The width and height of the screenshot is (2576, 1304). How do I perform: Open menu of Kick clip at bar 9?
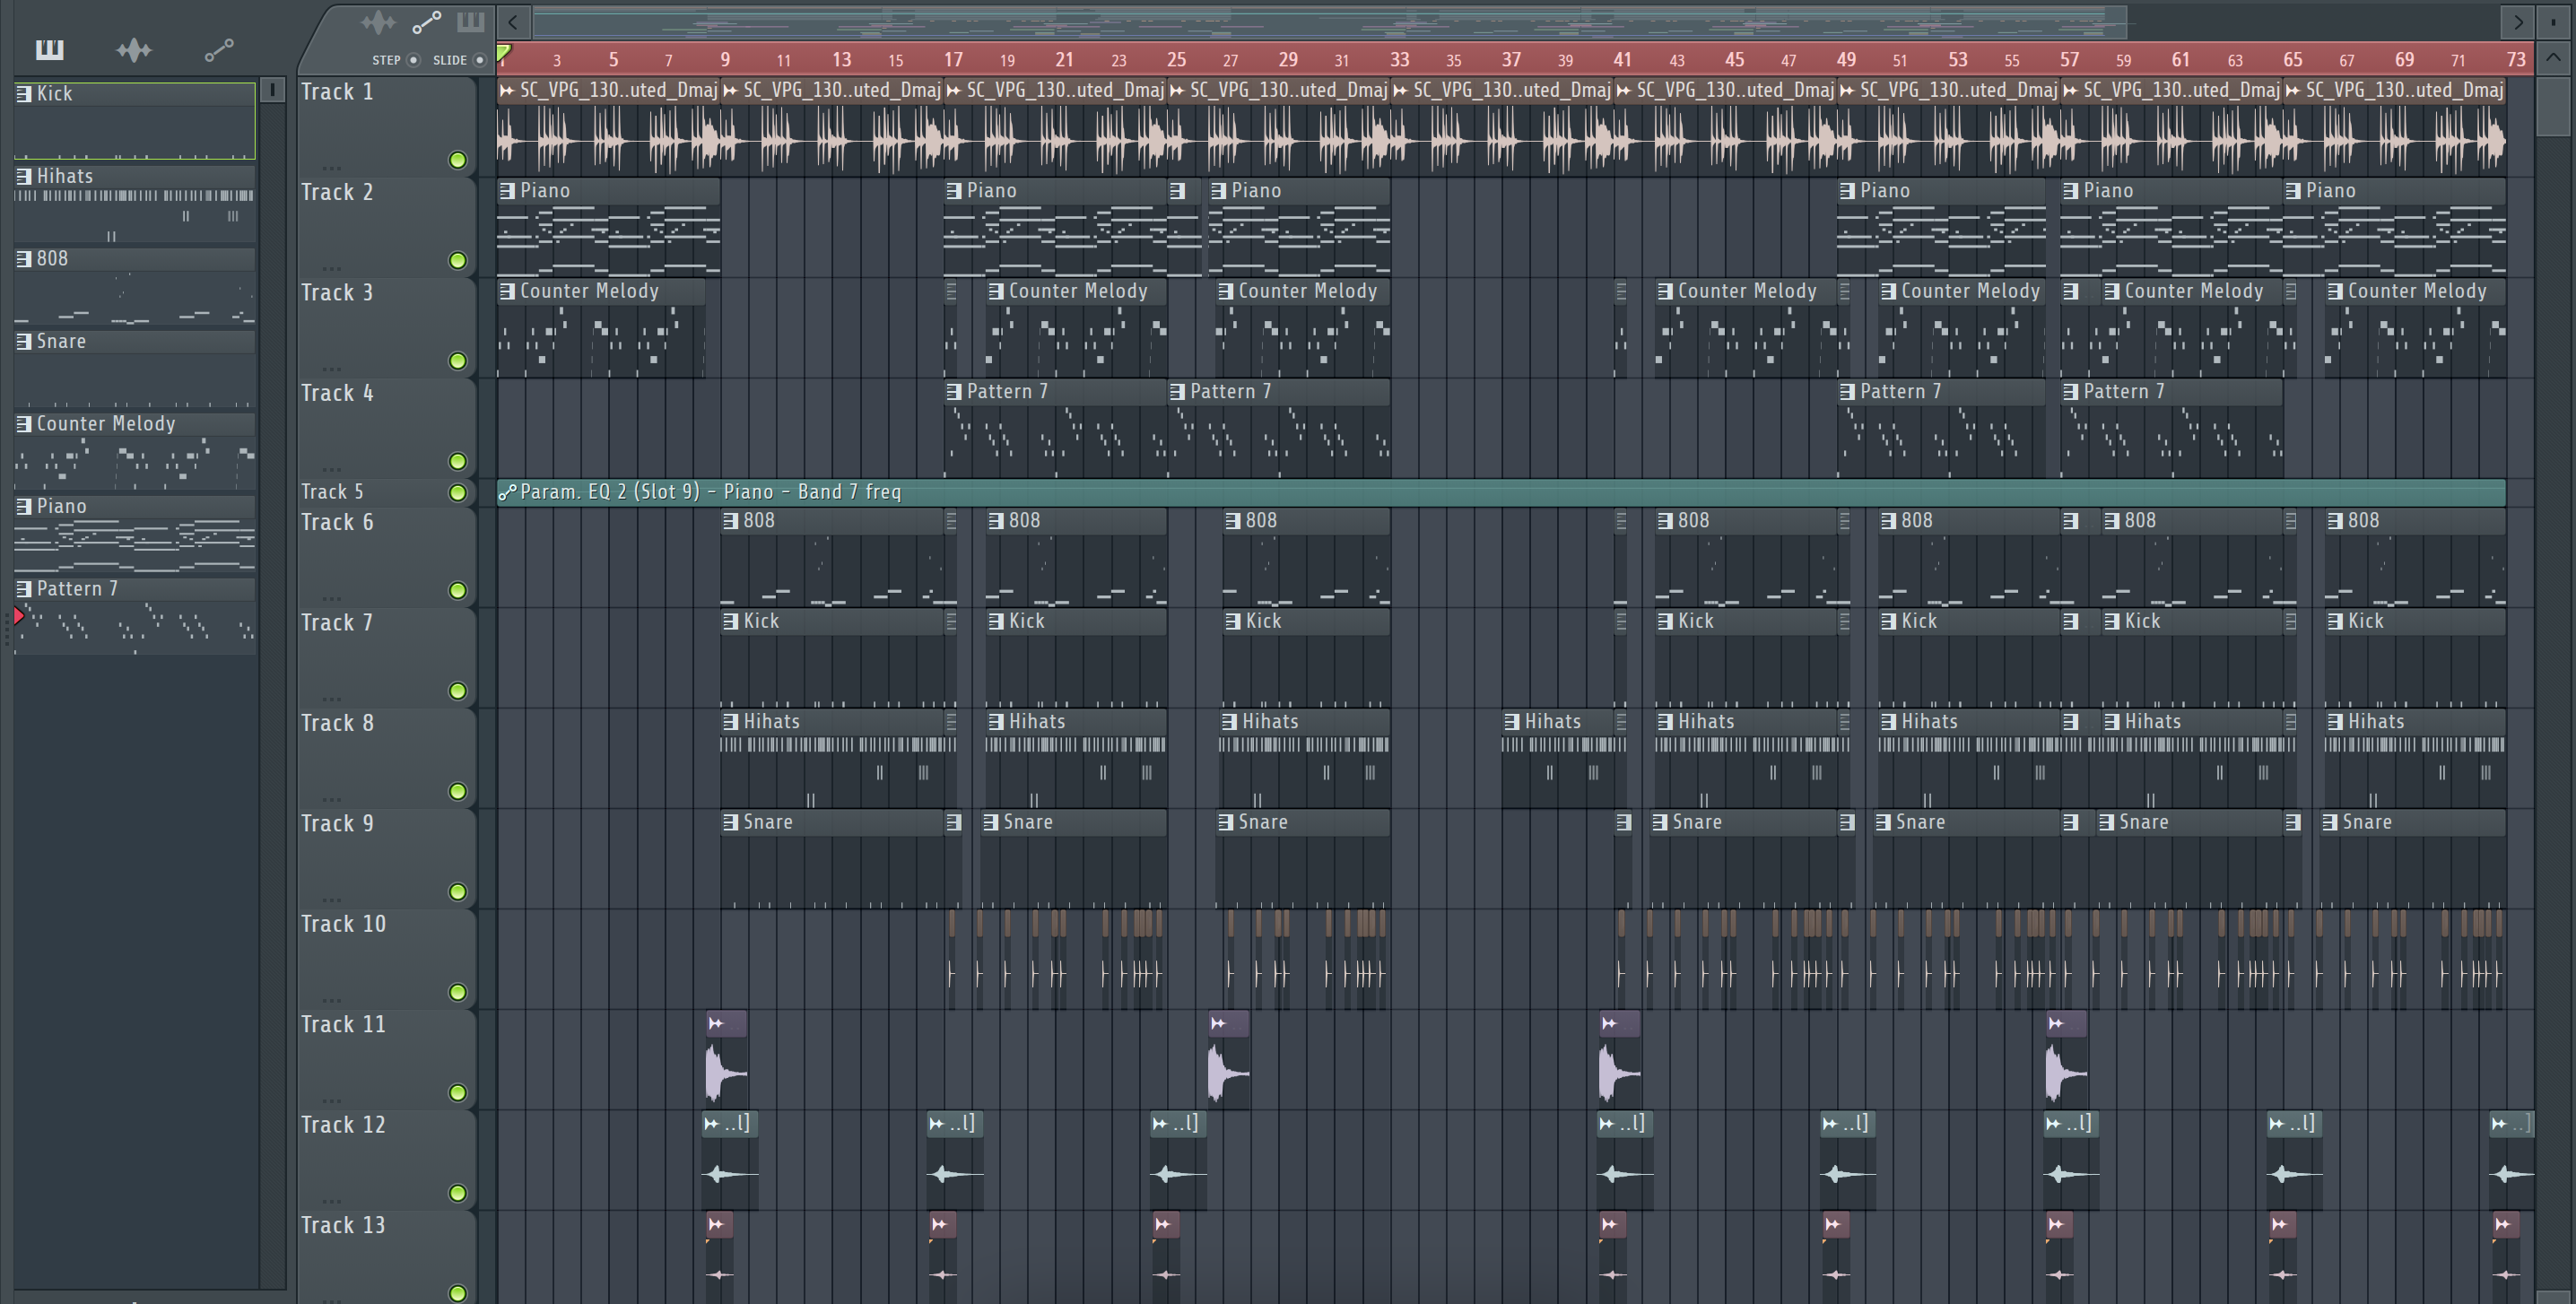point(731,621)
